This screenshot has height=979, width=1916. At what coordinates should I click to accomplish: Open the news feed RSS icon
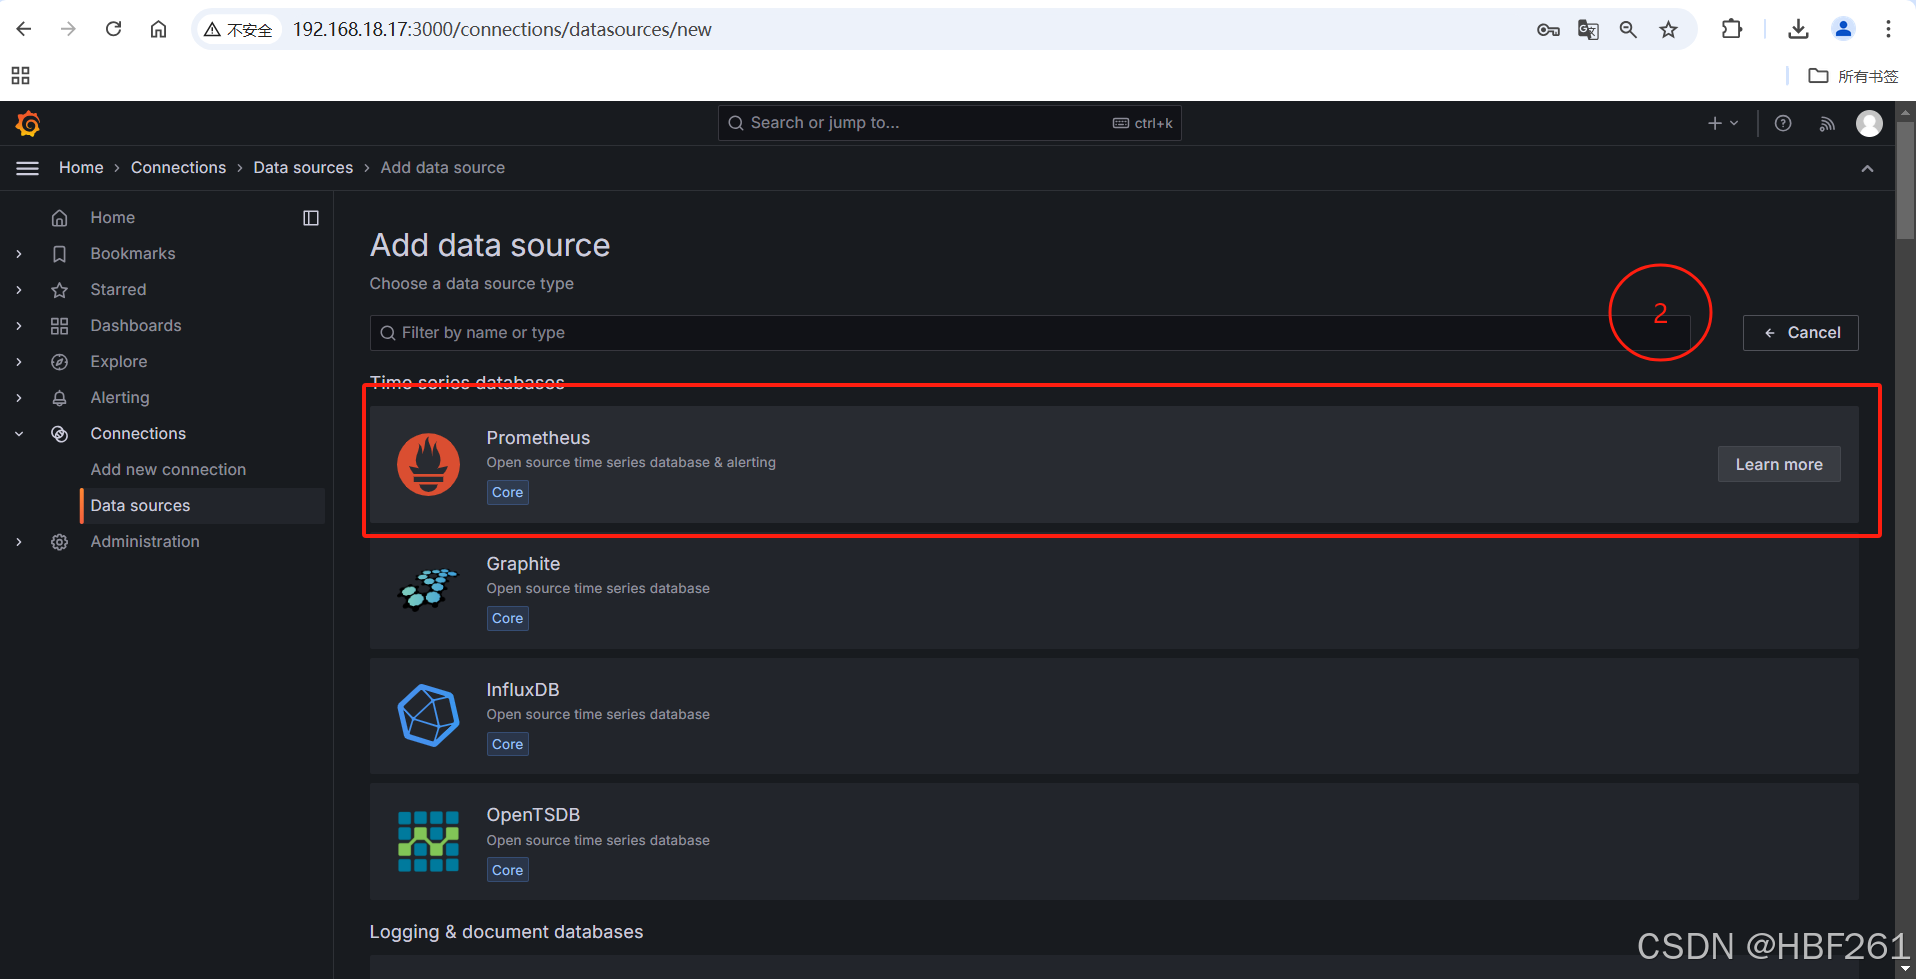[x=1827, y=123]
